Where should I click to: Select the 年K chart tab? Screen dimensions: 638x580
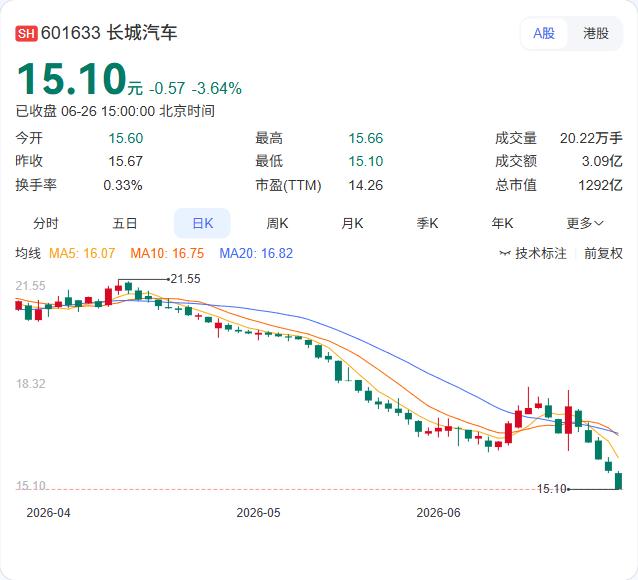pos(502,223)
